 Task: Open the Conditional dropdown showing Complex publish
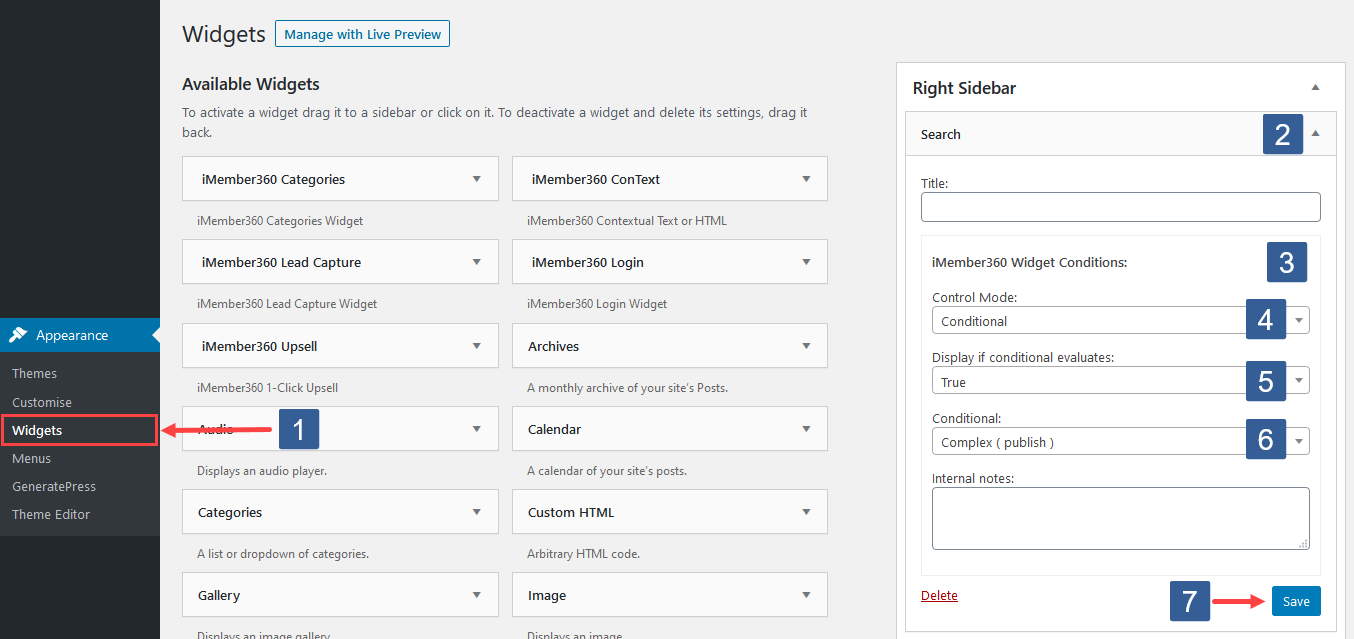(x=1298, y=440)
